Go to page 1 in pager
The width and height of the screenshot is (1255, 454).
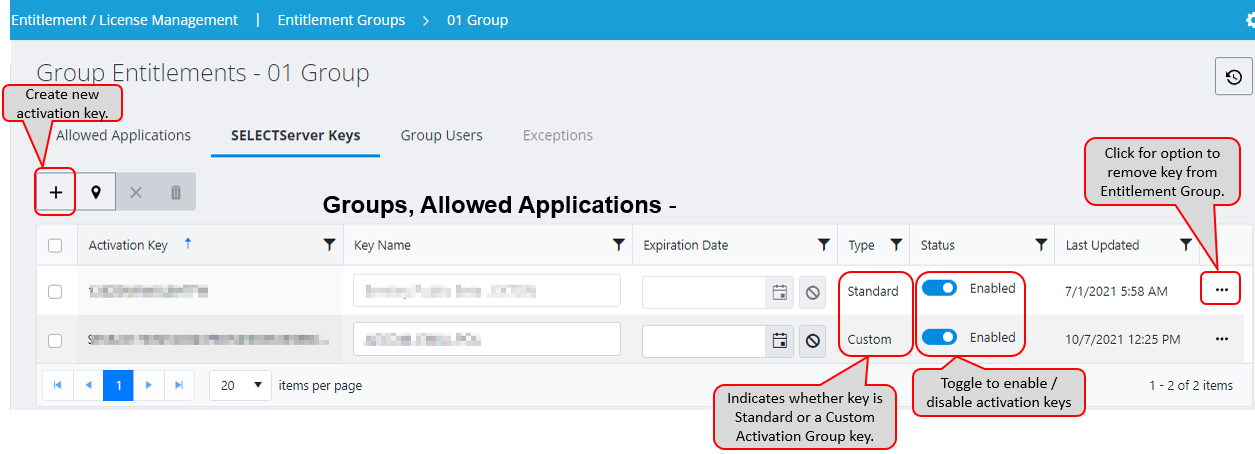click(118, 385)
